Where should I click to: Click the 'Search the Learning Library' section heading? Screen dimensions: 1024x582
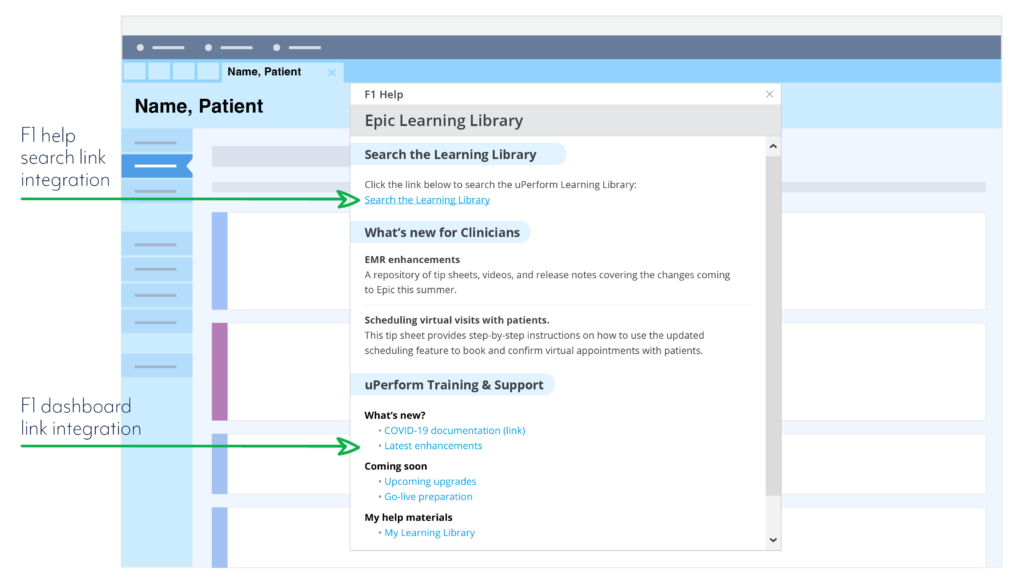click(x=451, y=155)
